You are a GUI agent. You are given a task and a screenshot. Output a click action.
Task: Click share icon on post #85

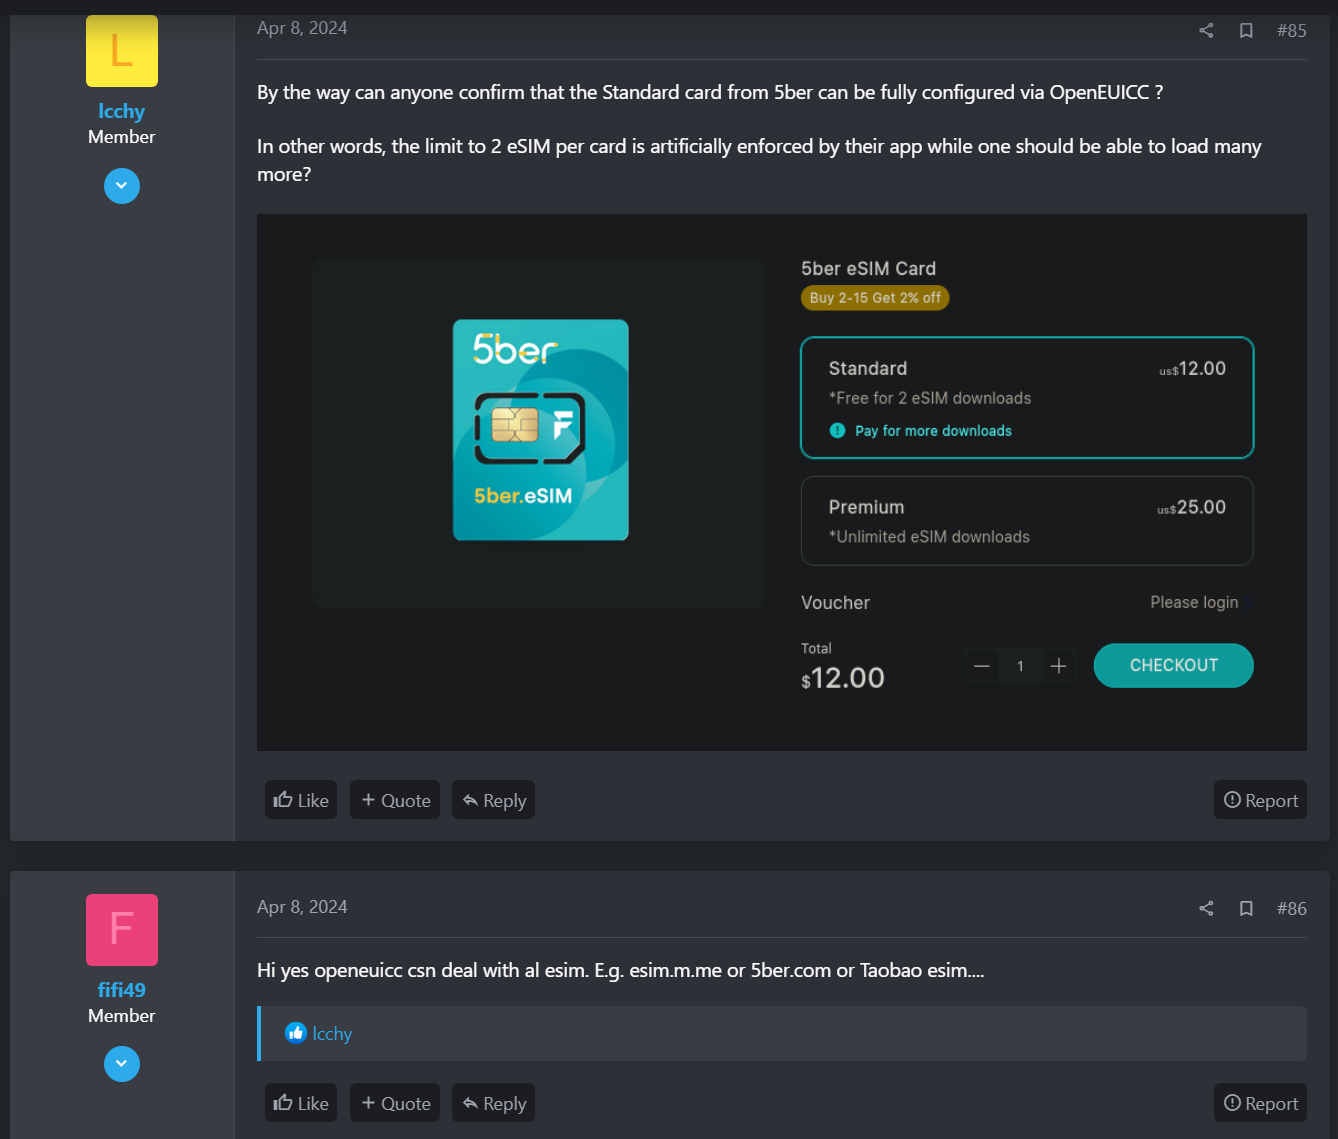click(1206, 31)
